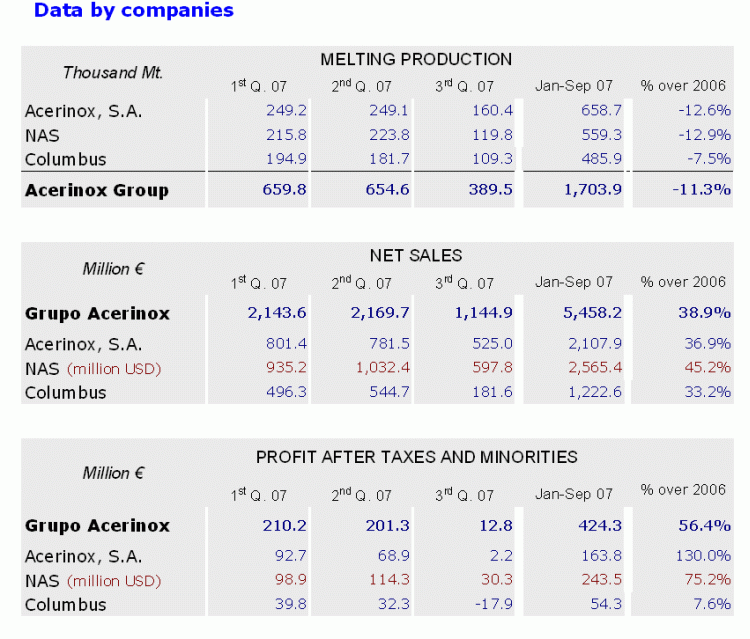Select 'Profit After Taxes and Minorities' title

[416, 457]
